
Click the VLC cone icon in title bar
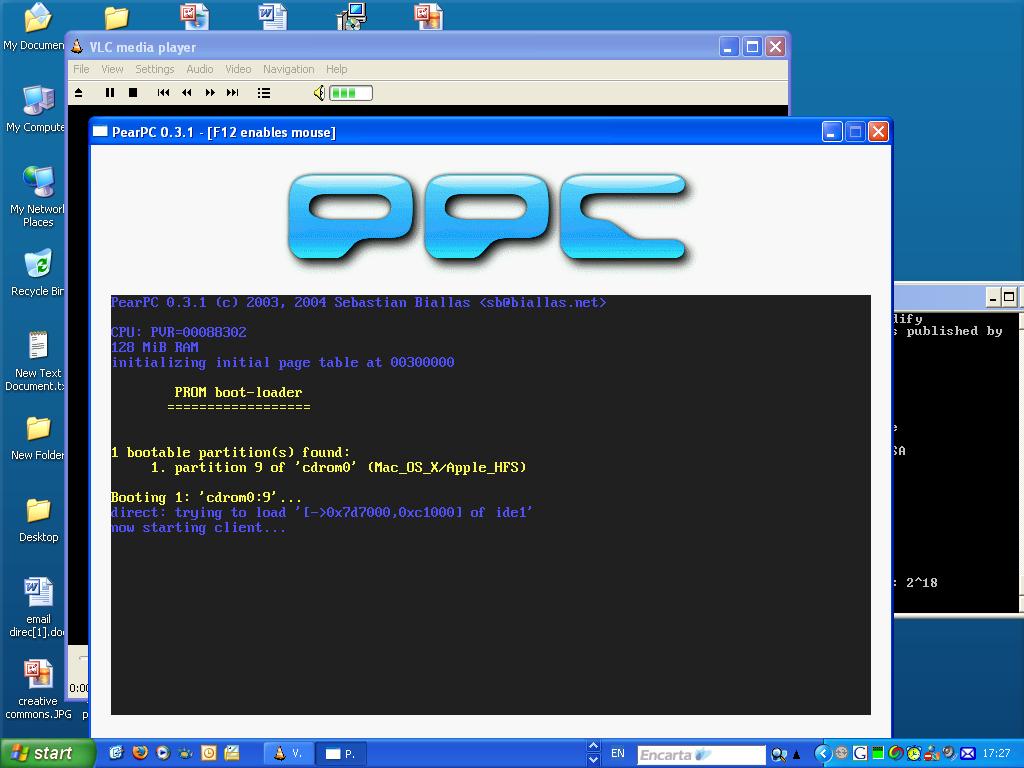click(78, 46)
